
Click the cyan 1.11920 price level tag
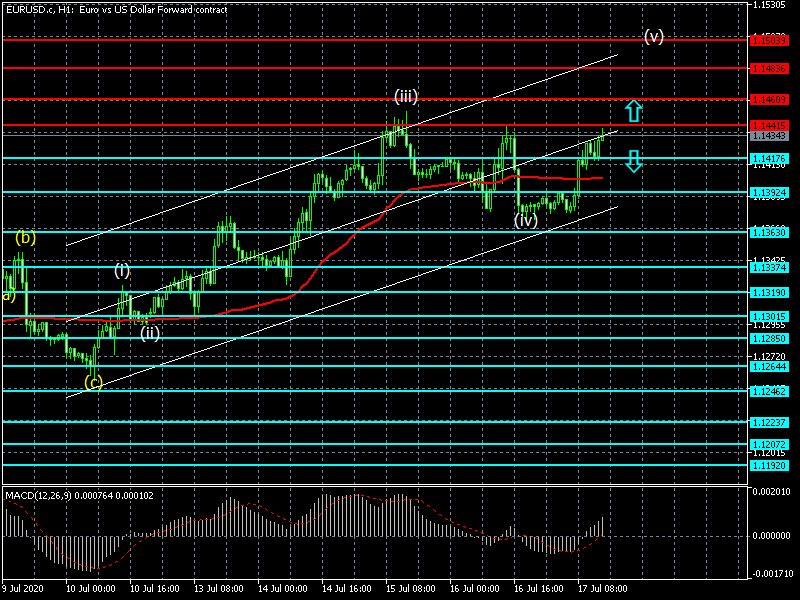click(x=769, y=465)
